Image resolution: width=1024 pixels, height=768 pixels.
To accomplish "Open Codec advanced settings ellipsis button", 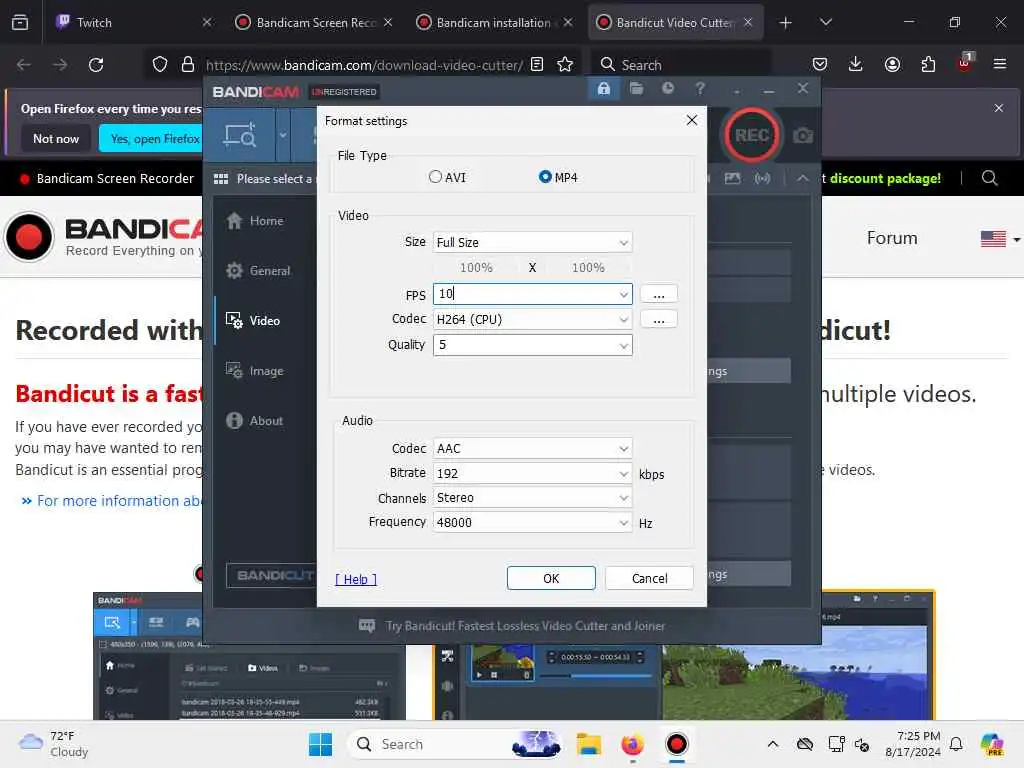I will 658,319.
